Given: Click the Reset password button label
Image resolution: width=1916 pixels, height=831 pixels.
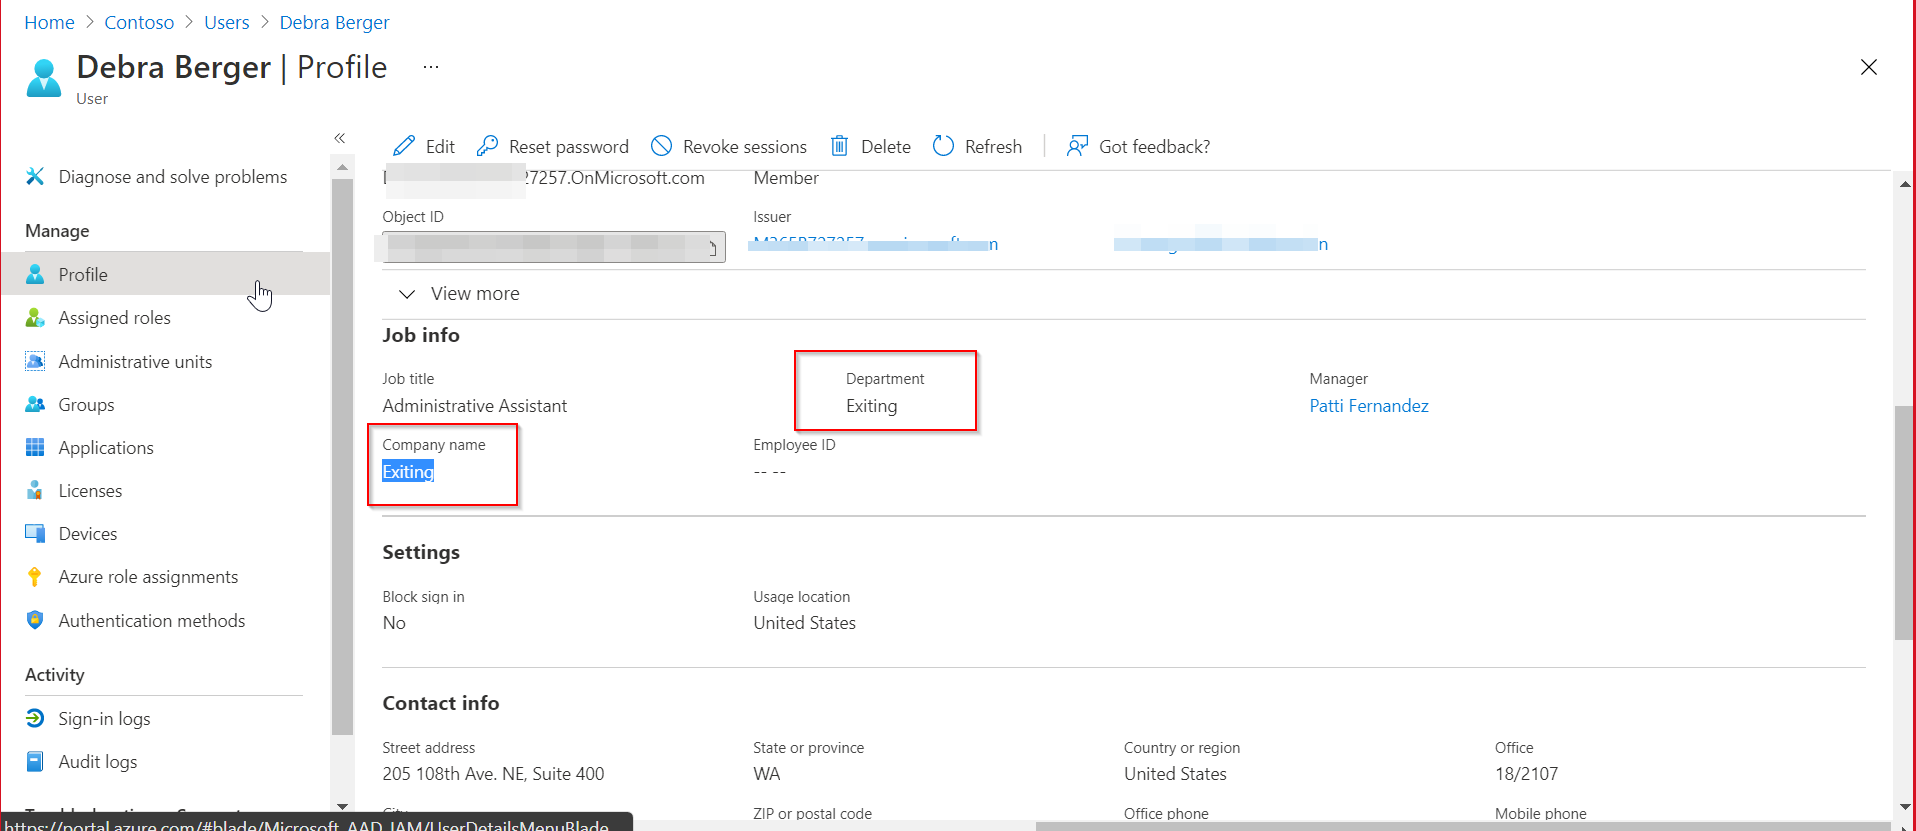Looking at the screenshot, I should coord(569,146).
